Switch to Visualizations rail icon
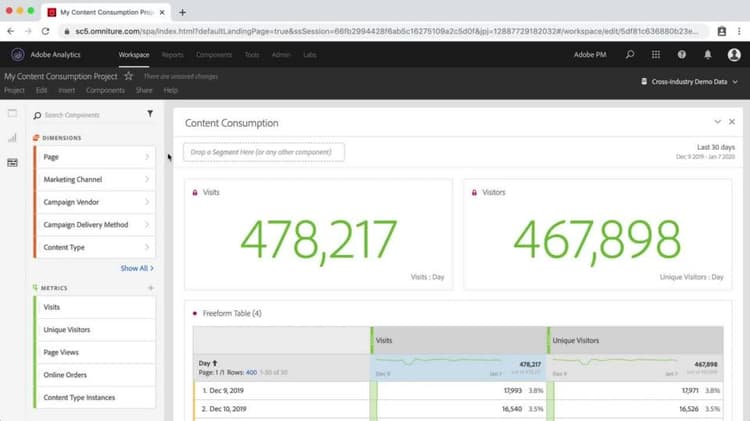This screenshot has height=421, width=750. pyautogui.click(x=12, y=138)
